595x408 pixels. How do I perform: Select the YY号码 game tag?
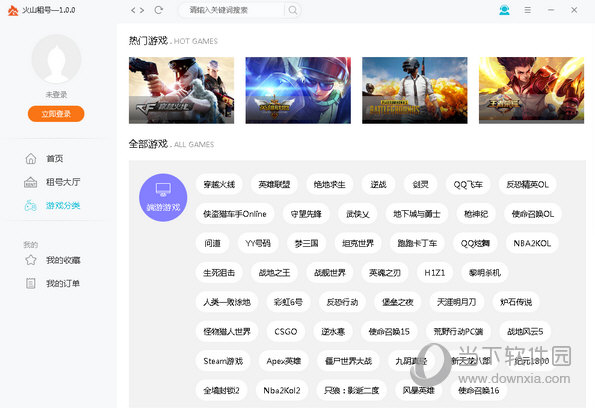[x=258, y=243]
